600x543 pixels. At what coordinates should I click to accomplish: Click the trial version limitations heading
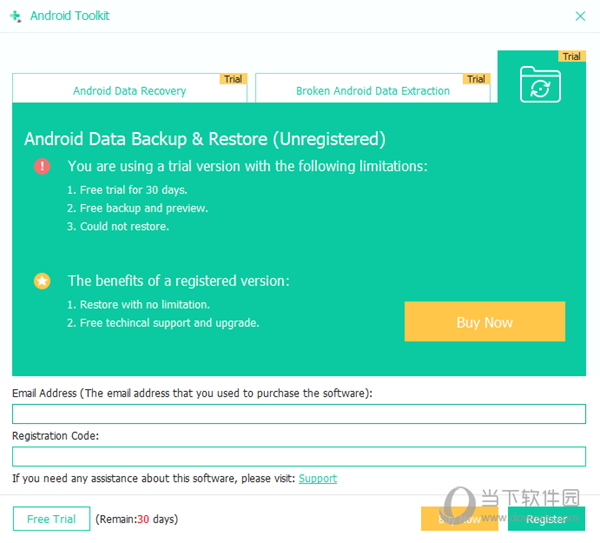[x=248, y=166]
